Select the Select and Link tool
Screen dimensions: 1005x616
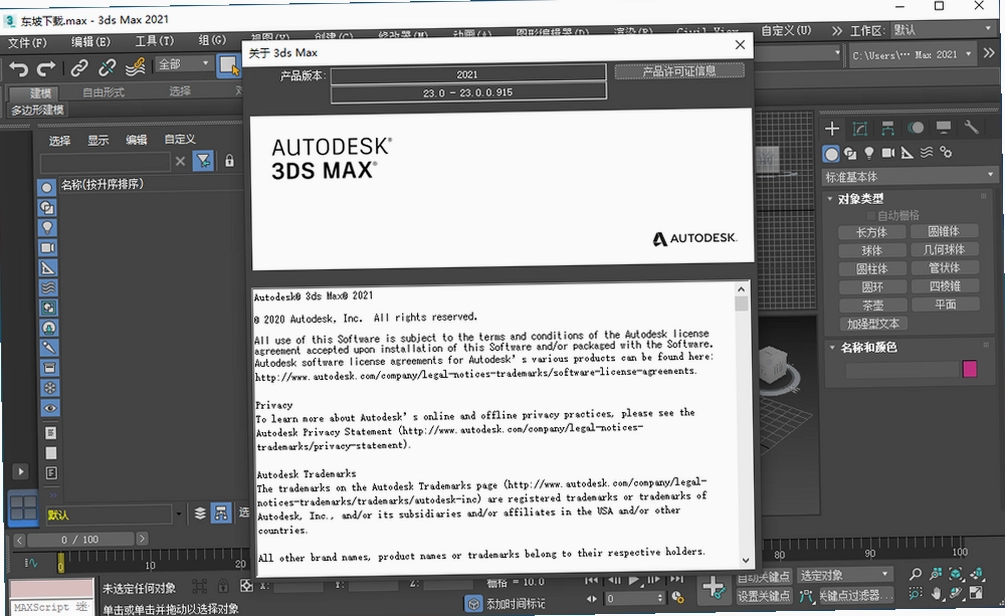79,67
